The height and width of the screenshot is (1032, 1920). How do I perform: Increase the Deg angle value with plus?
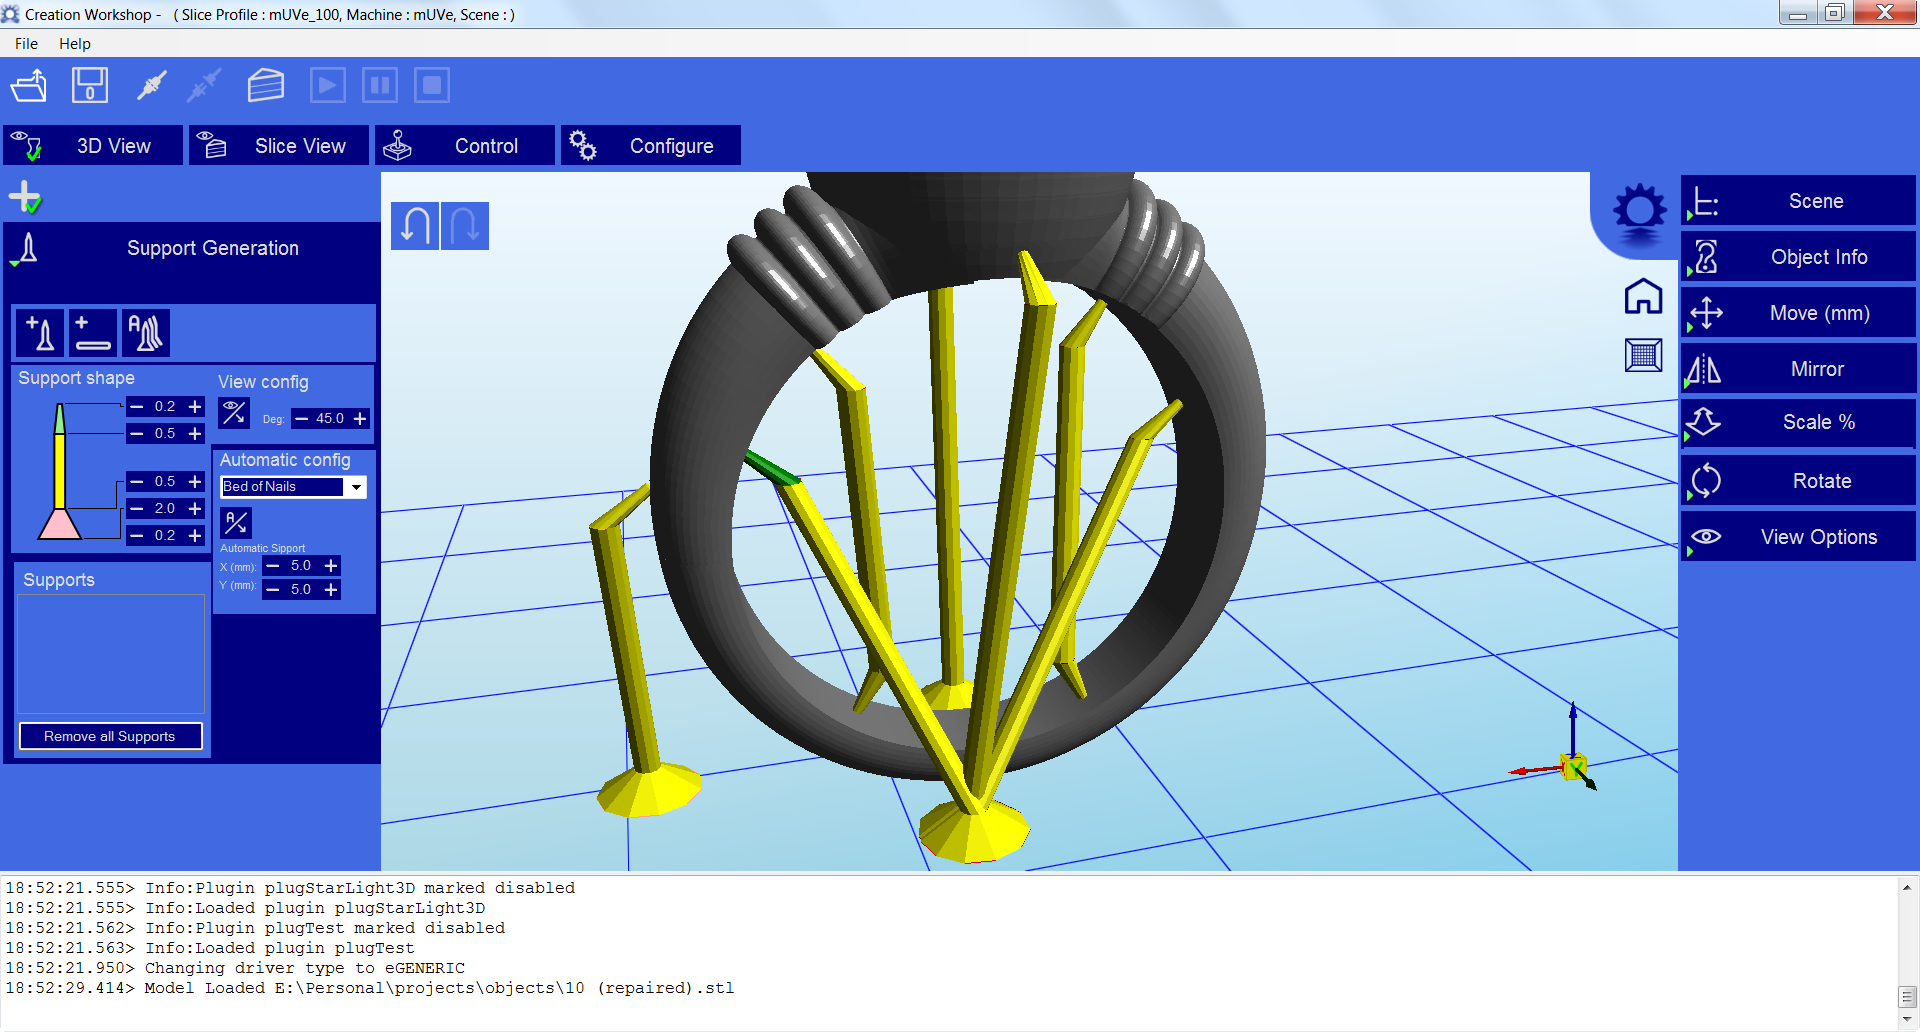tap(360, 419)
